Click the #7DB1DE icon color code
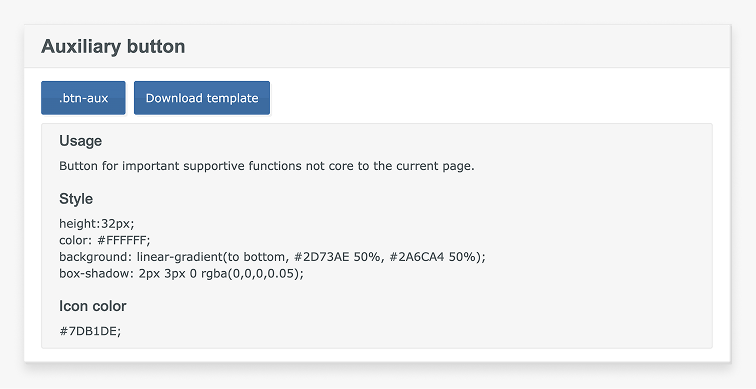Viewport: 756px width, 389px height. 88,331
